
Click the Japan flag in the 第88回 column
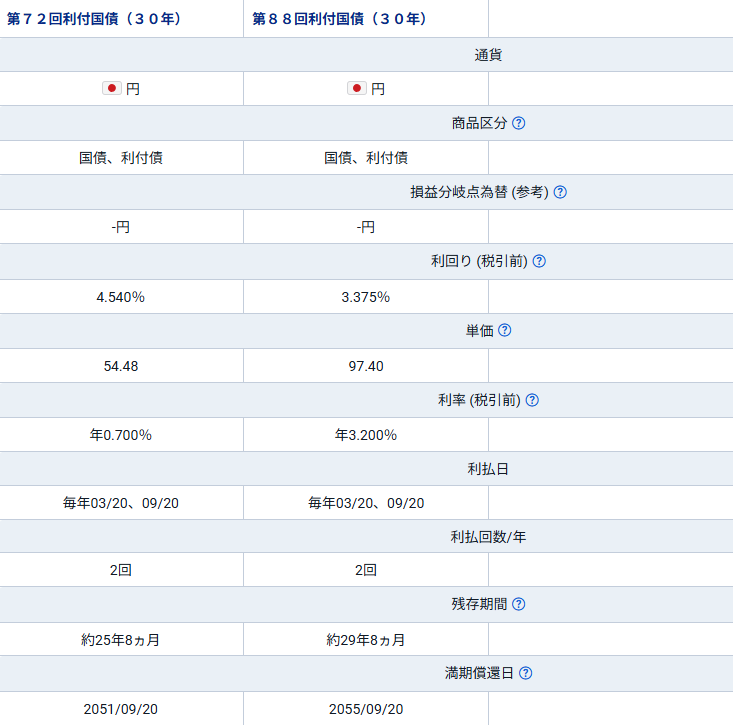pos(357,88)
